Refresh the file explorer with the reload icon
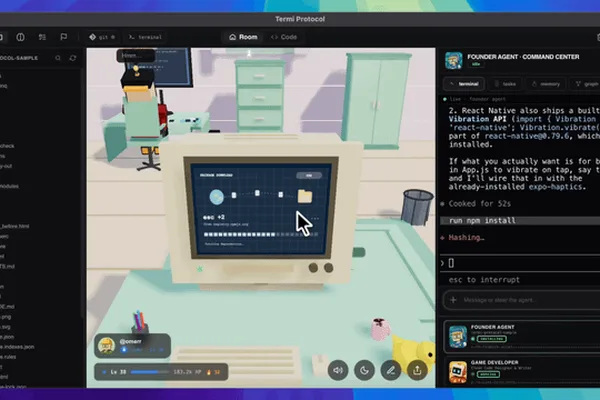 click(73, 58)
